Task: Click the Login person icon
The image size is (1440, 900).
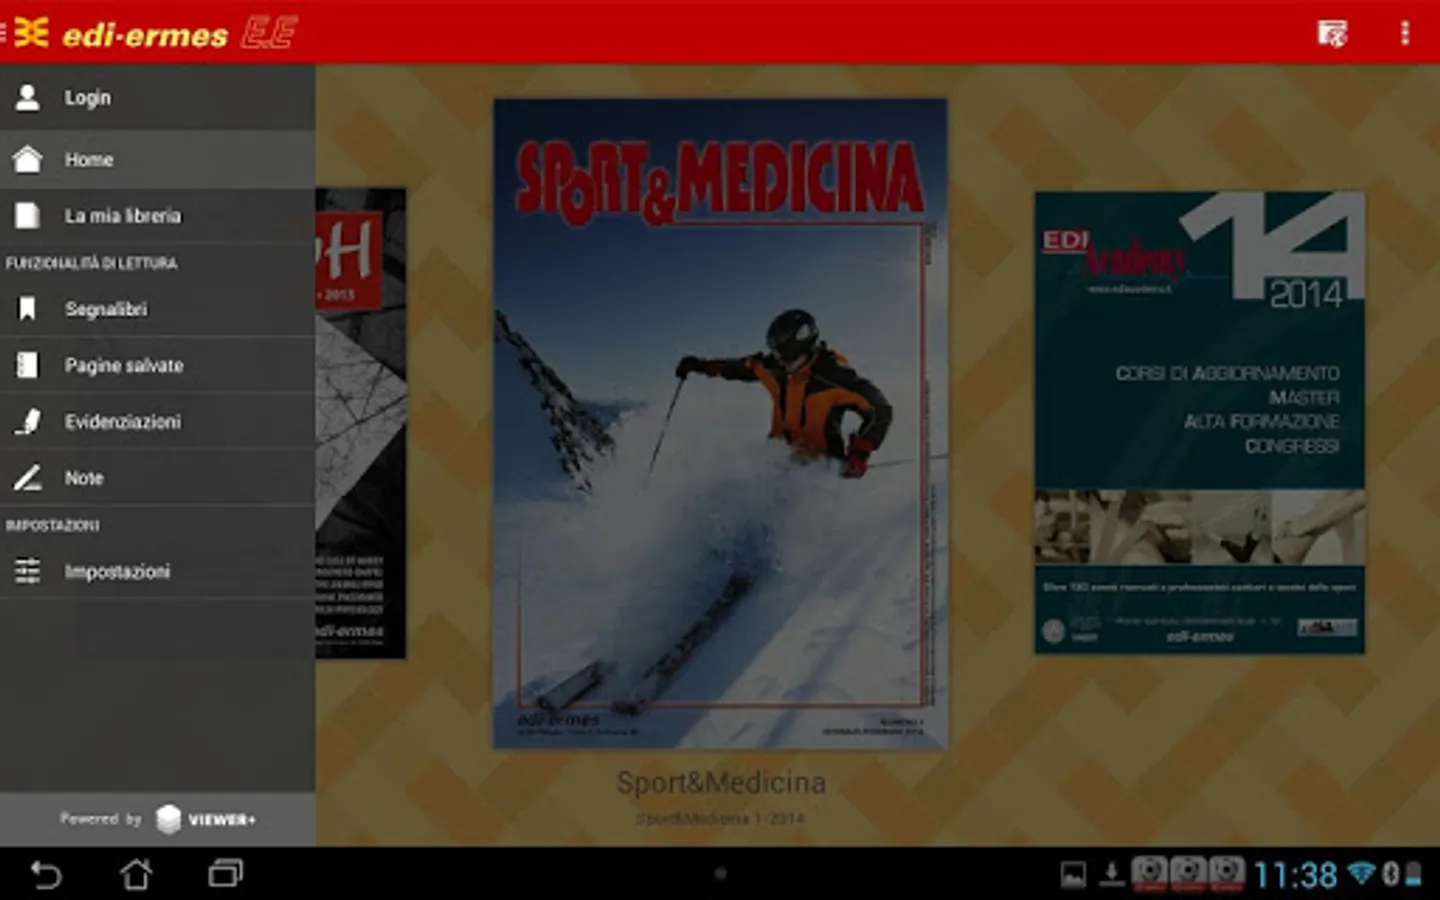Action: pos(28,97)
